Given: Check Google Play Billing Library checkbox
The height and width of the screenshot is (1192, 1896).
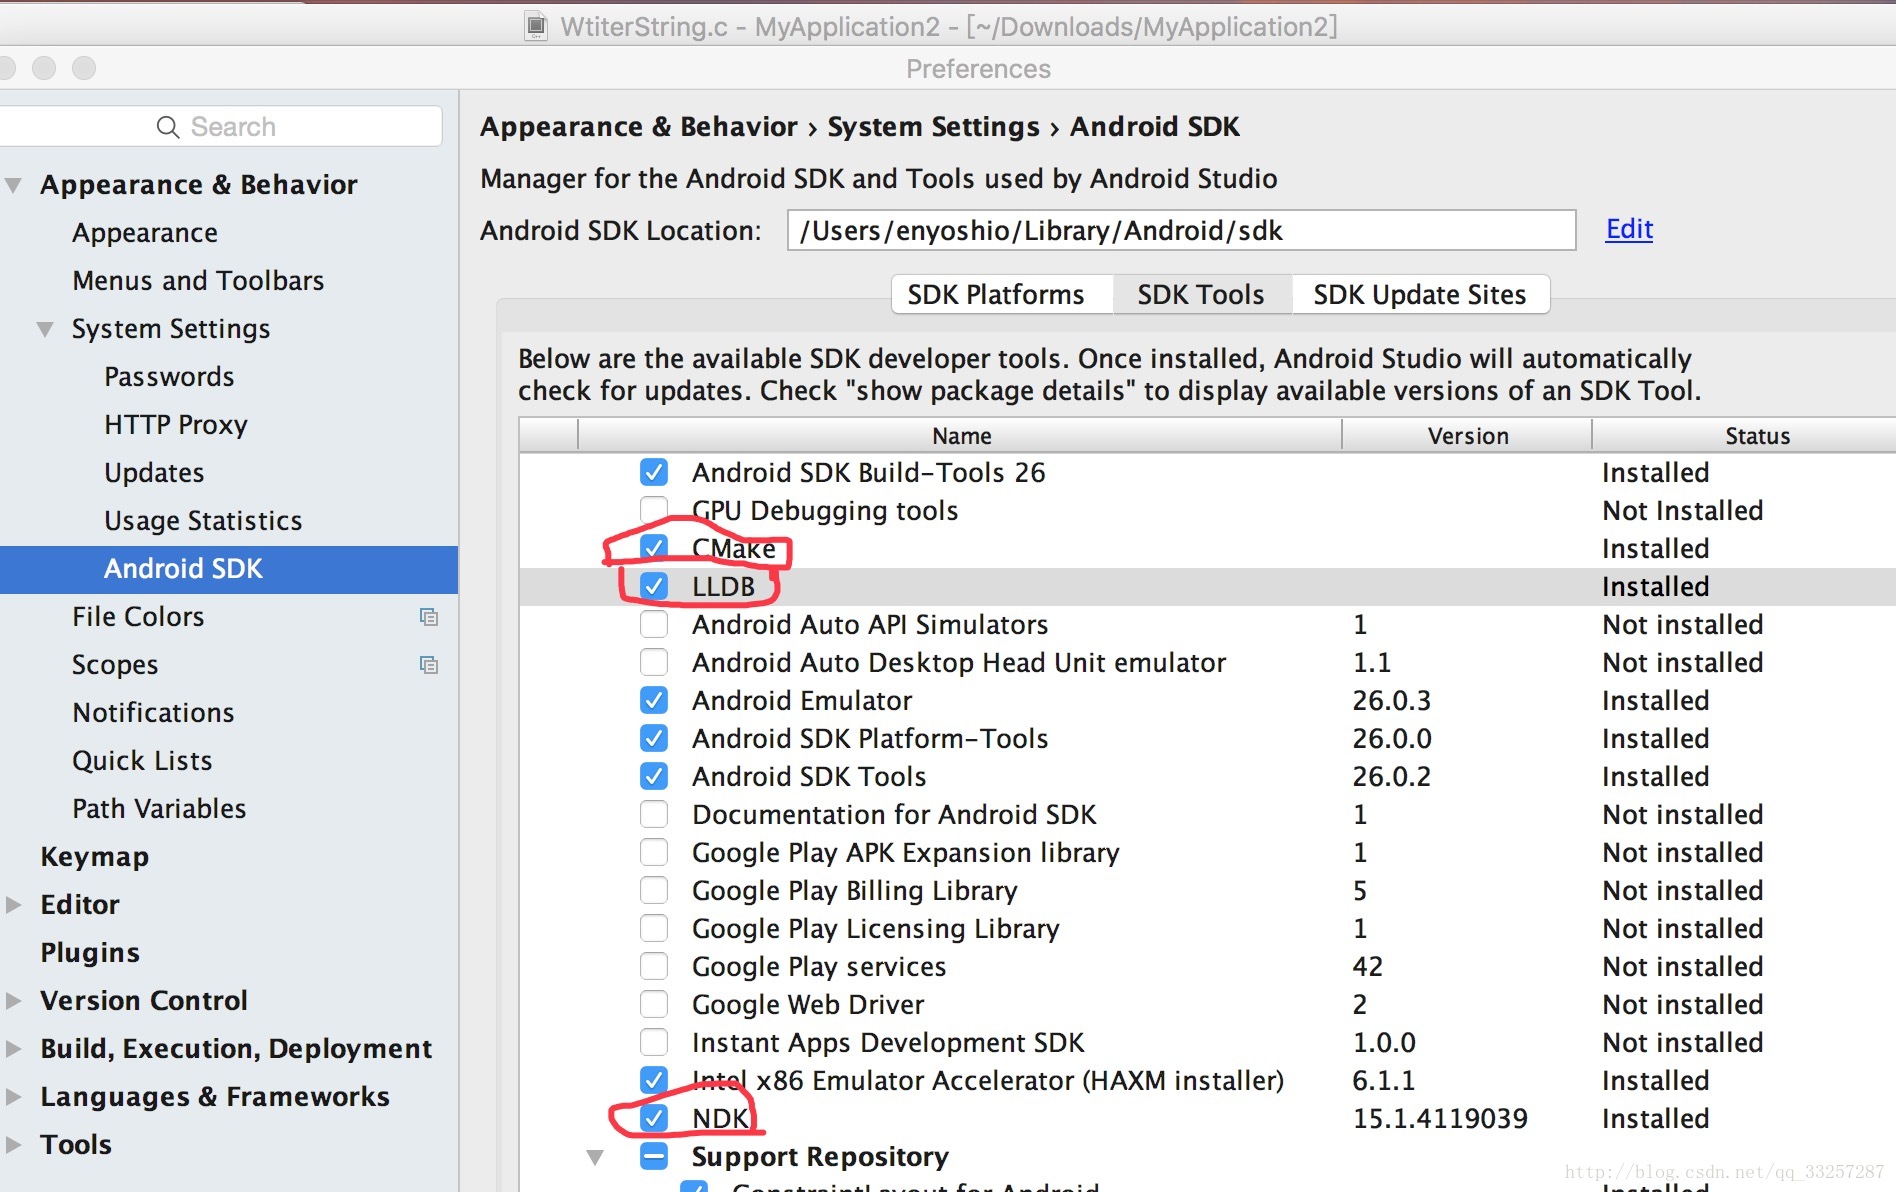Looking at the screenshot, I should pos(654,890).
